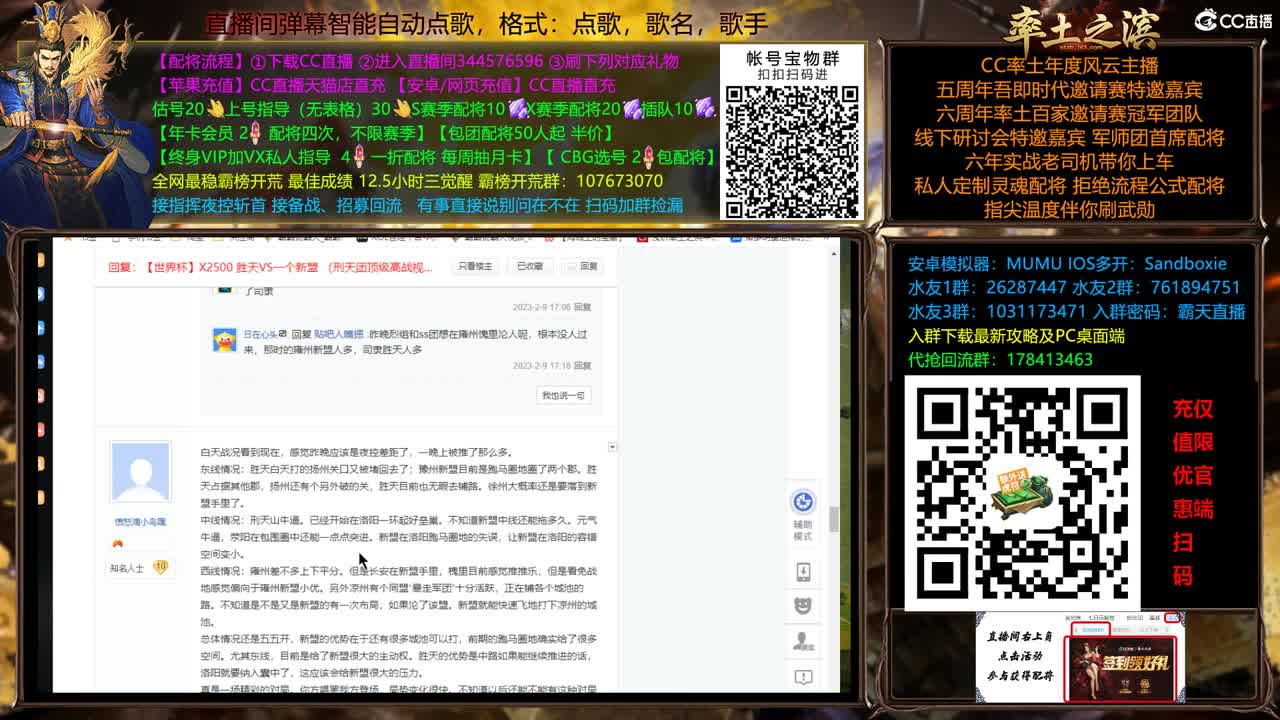Click the post line starting 白天战况看到现在

(356, 452)
